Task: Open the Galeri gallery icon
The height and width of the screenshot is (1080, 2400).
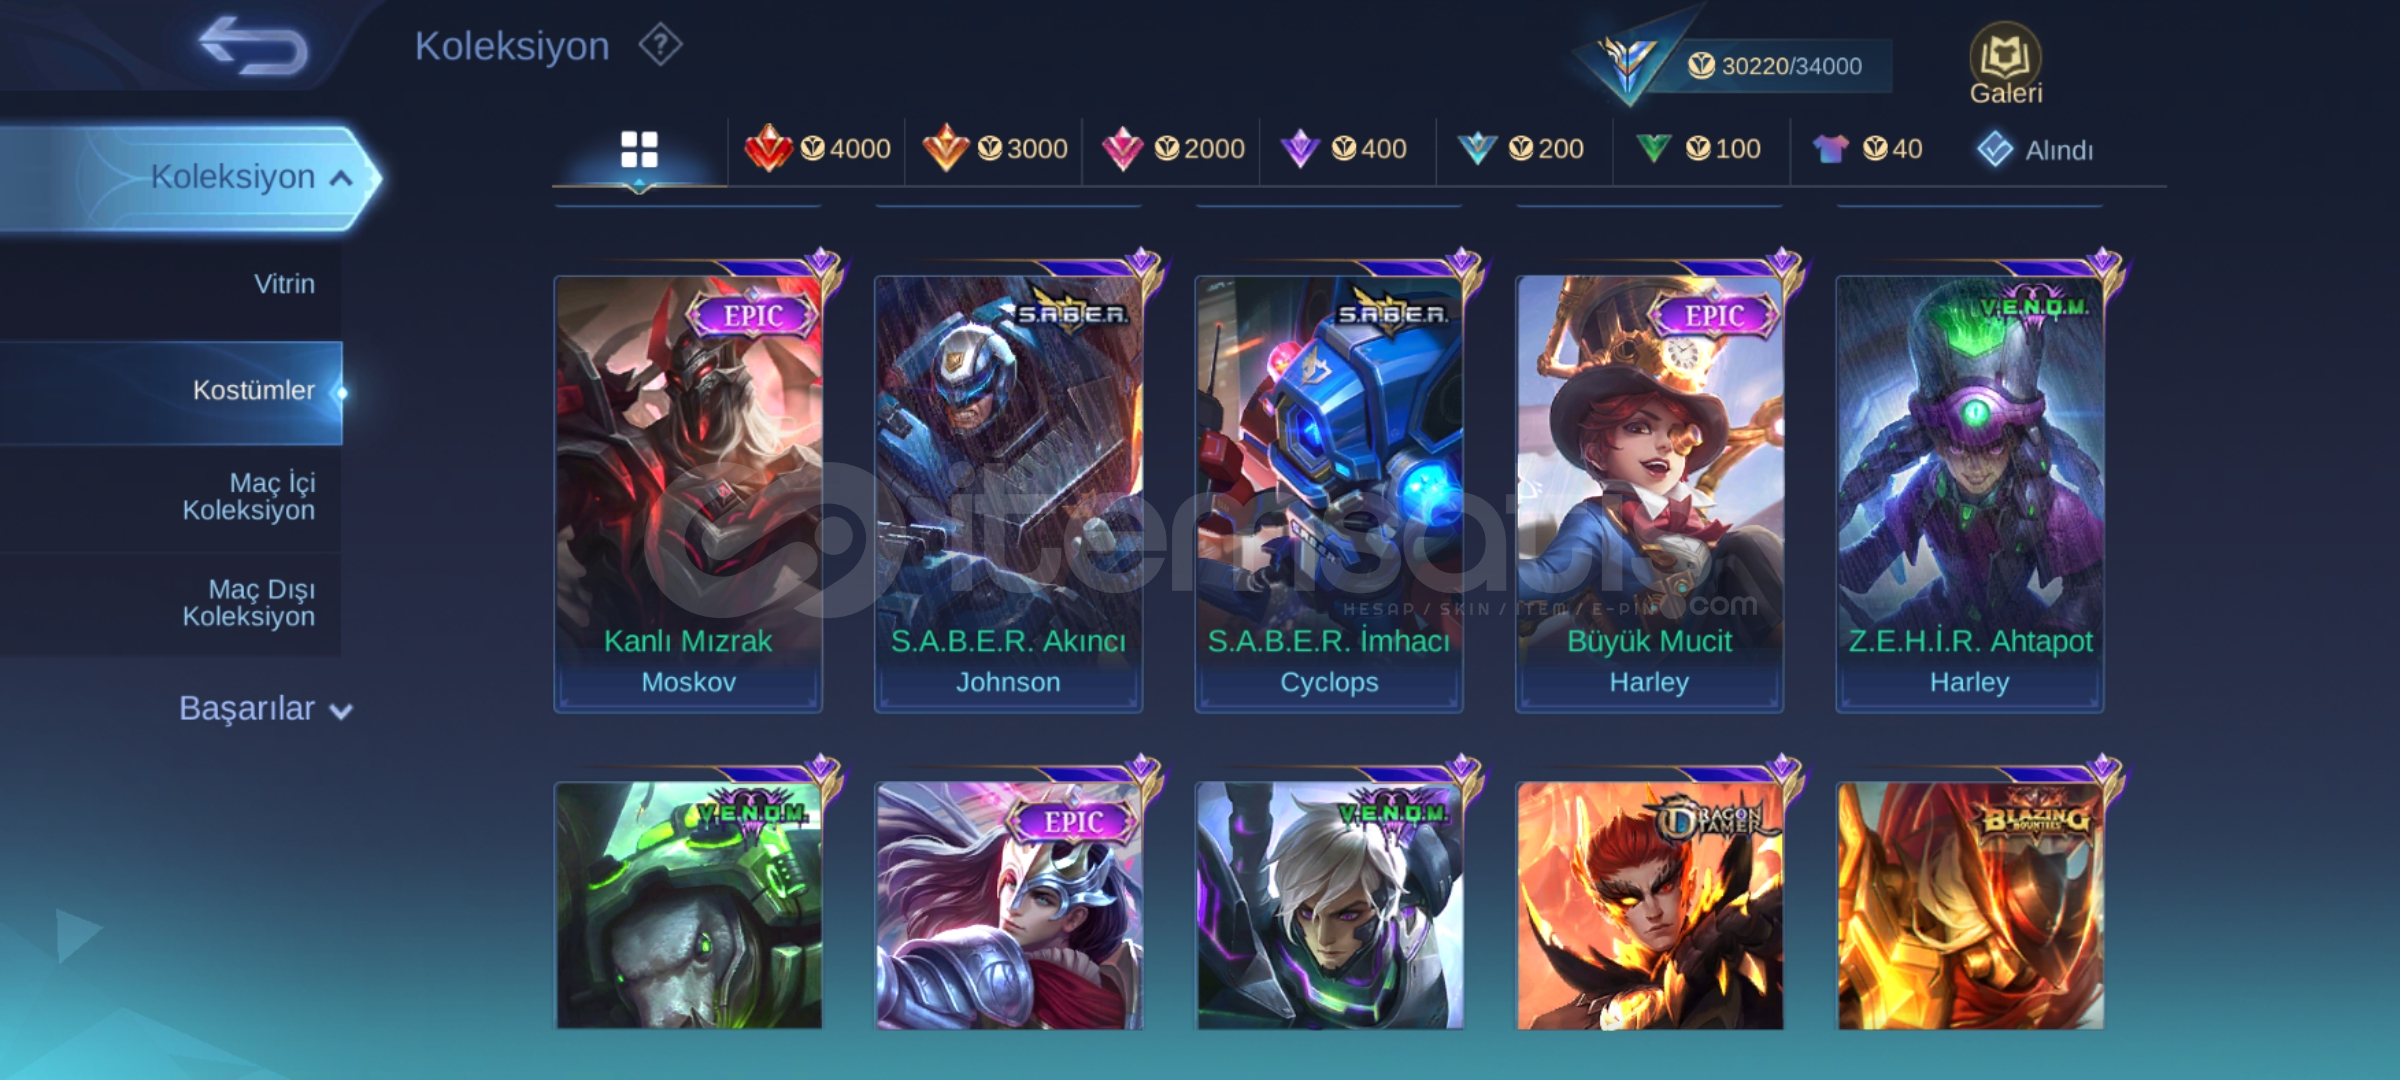Action: click(x=2005, y=64)
